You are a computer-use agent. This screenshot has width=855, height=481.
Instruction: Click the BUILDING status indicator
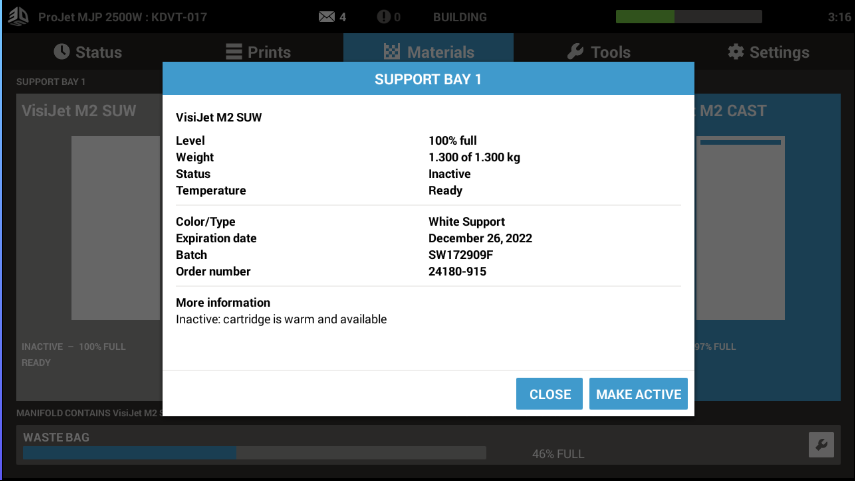[460, 17]
